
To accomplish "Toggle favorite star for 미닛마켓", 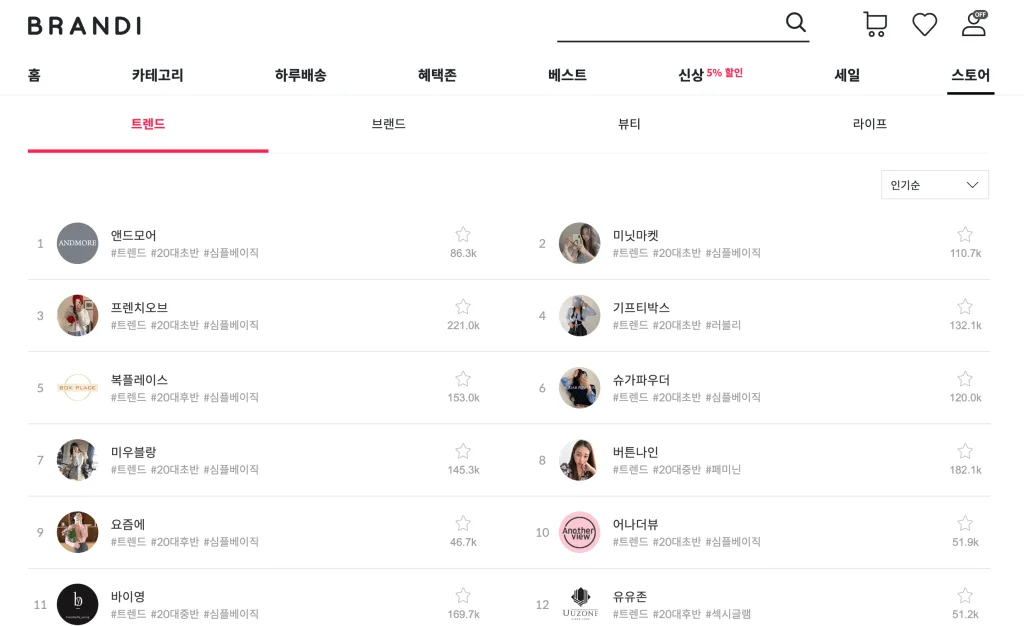I will click(x=965, y=234).
